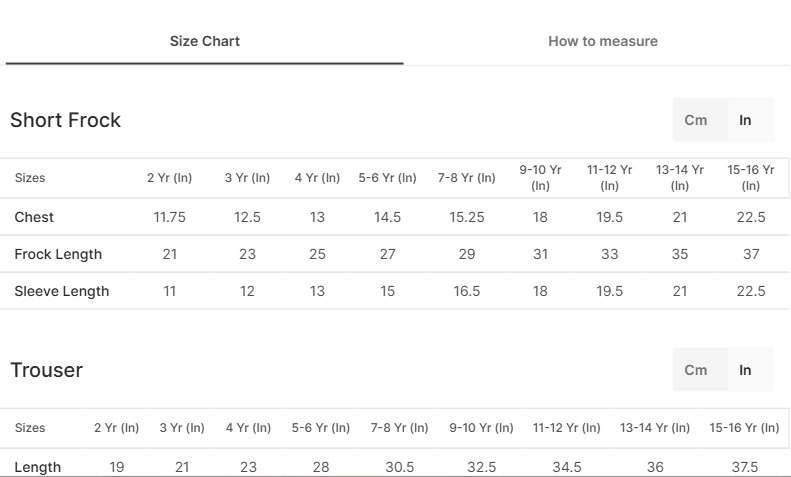Viewport: 791px width, 477px height.
Task: Click the trouser Sizes header cell
Action: [x=30, y=428]
